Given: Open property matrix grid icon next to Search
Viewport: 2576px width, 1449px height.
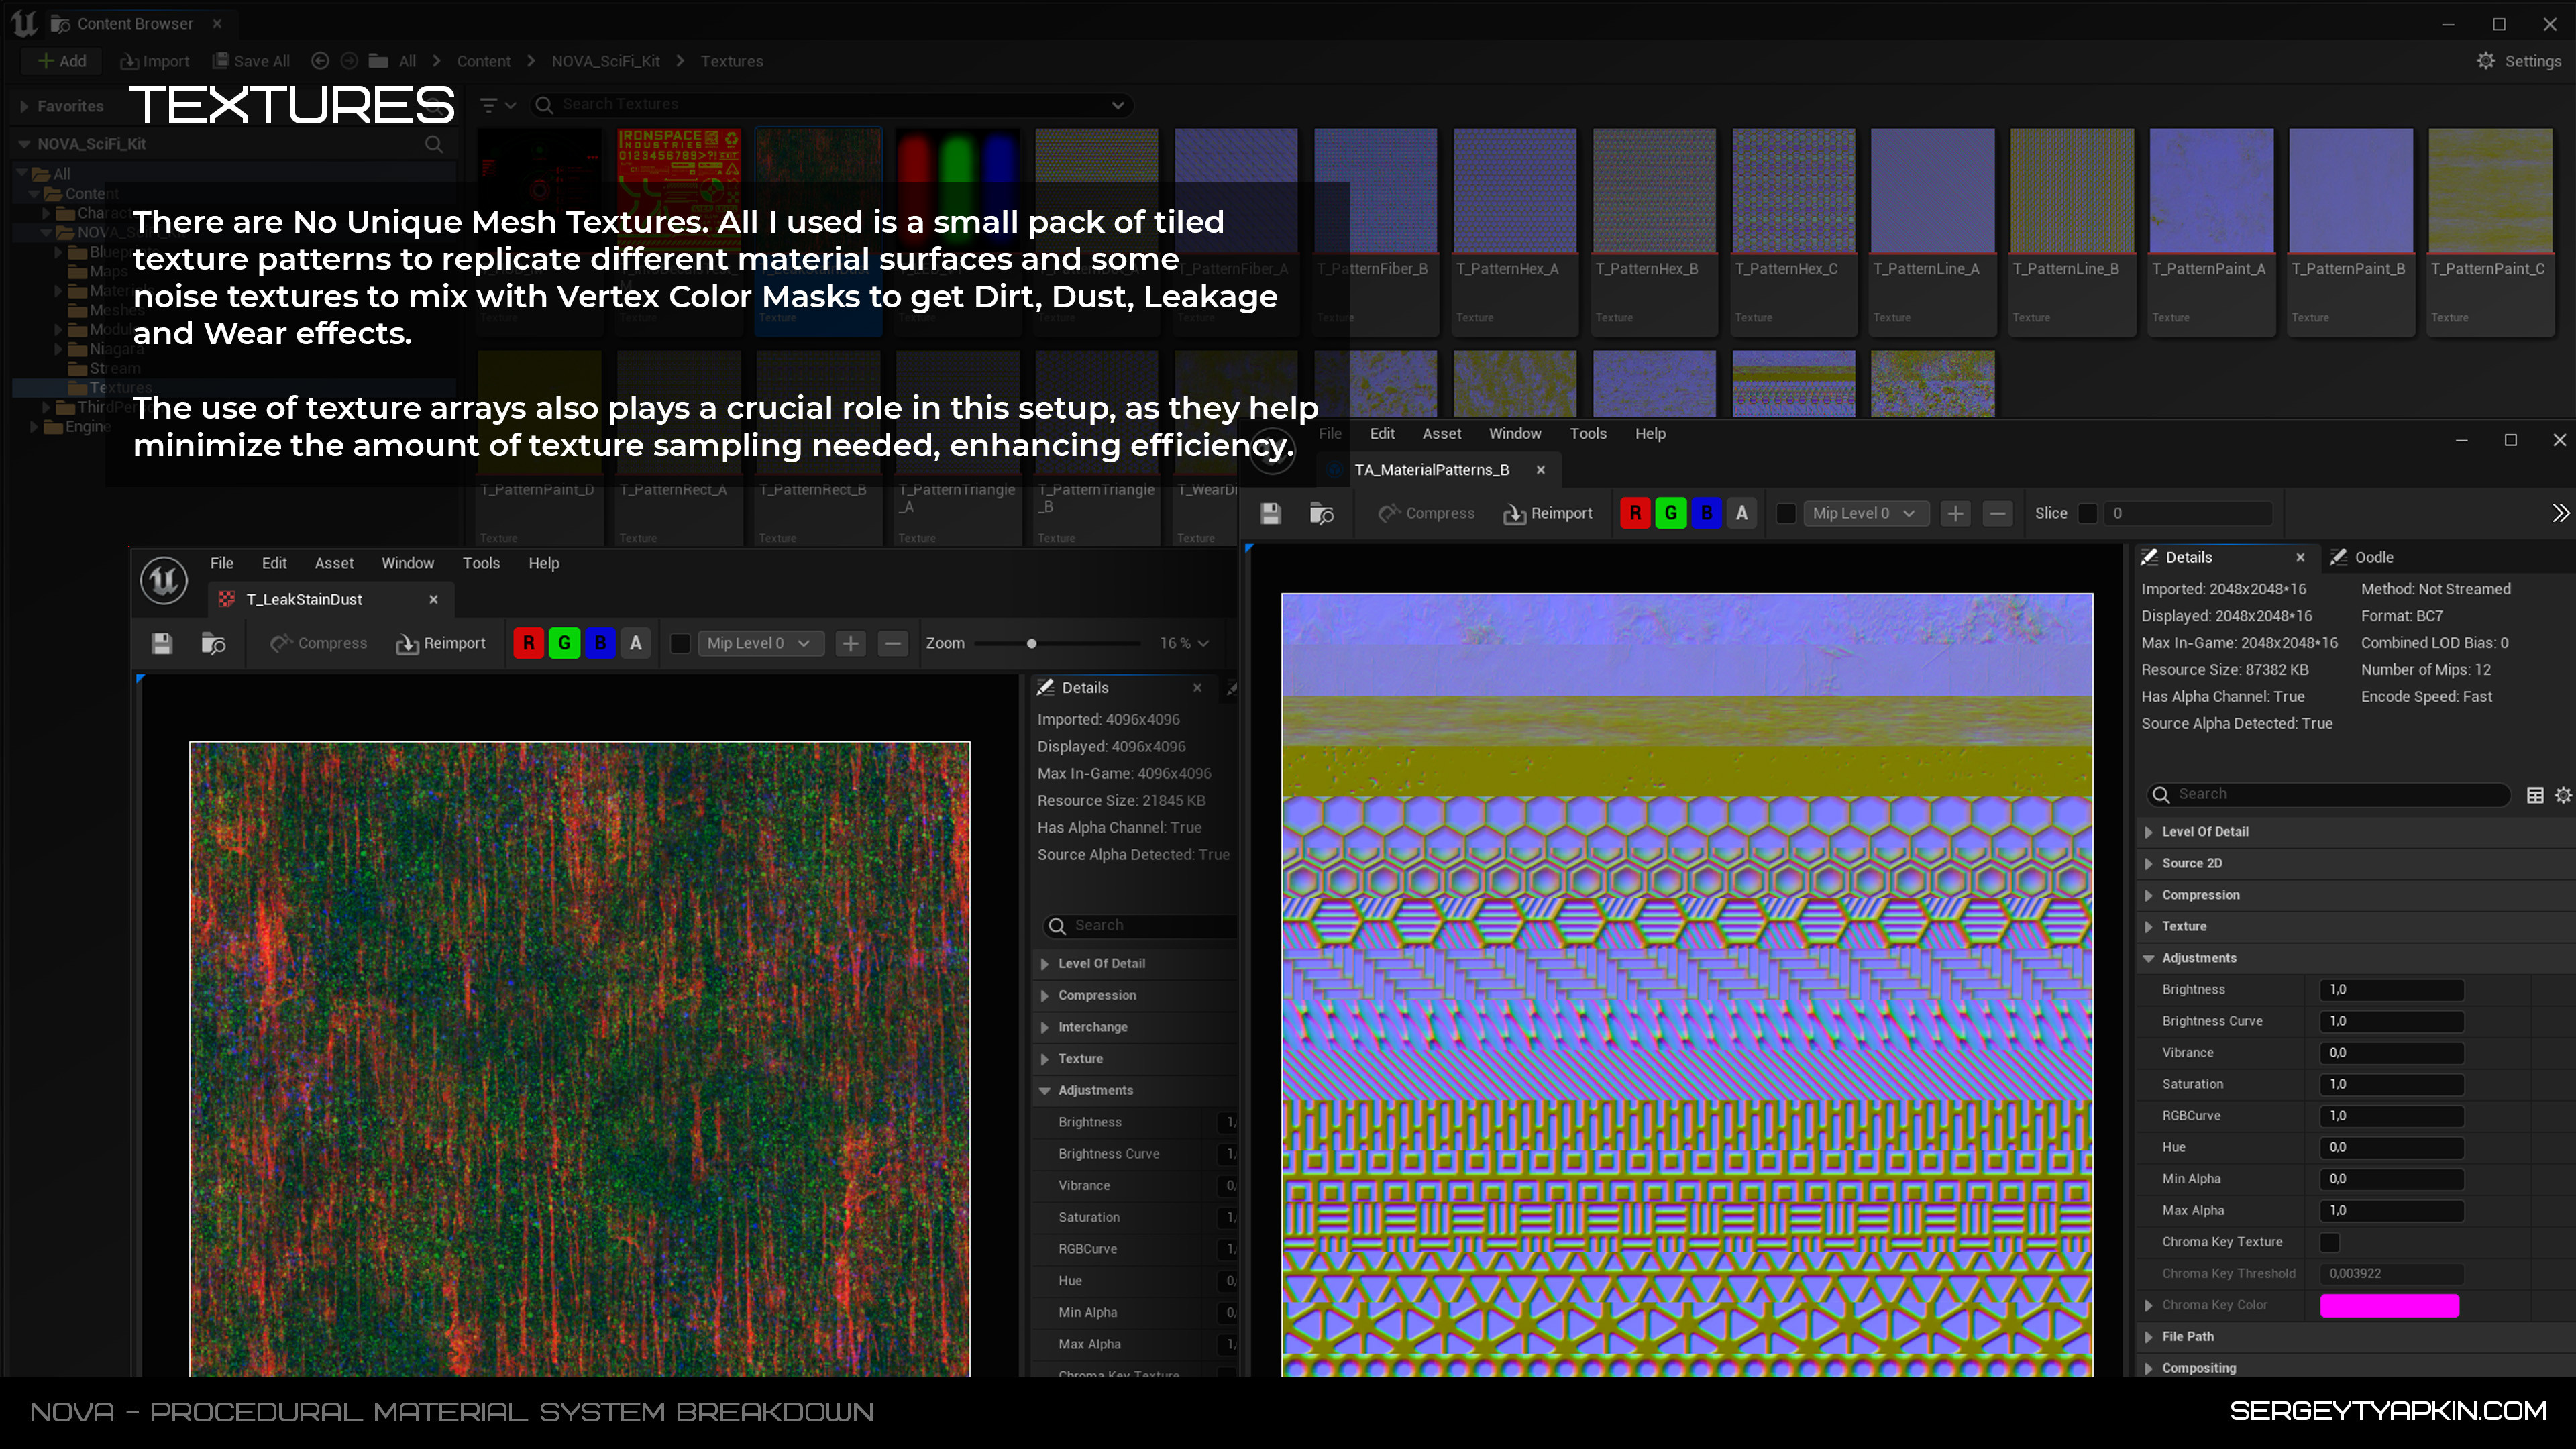Looking at the screenshot, I should [x=2535, y=795].
